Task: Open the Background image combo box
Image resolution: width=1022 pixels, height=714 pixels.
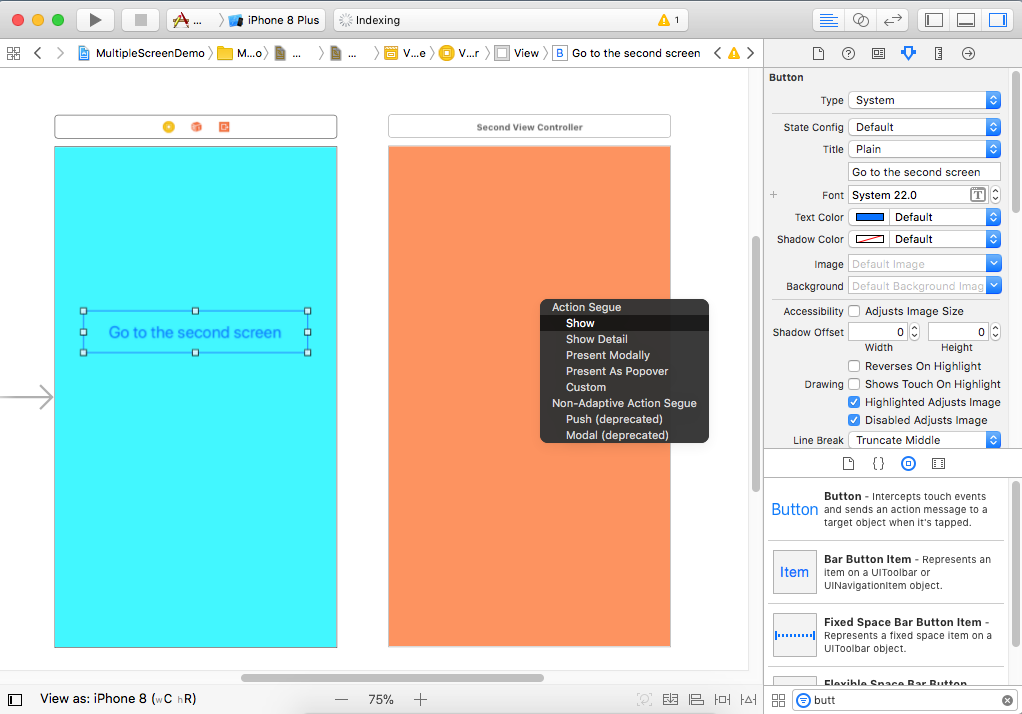Action: (924, 286)
